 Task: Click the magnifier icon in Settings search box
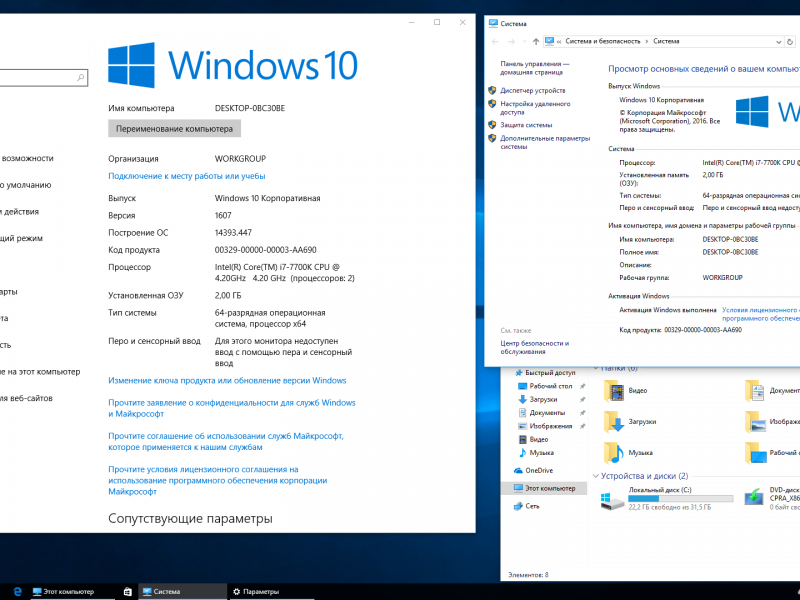(81, 78)
